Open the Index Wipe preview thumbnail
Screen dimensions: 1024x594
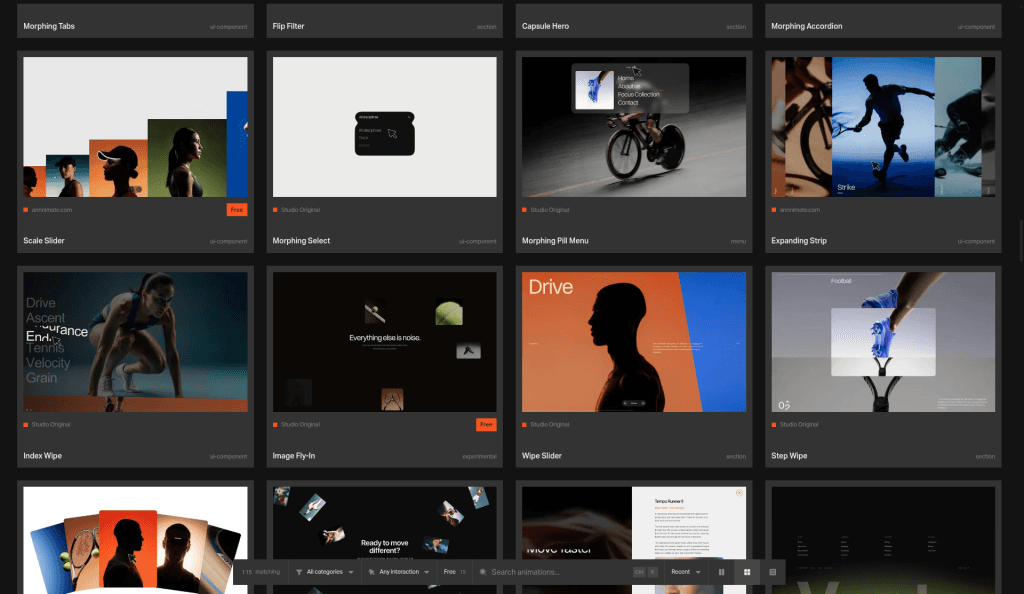[x=135, y=342]
